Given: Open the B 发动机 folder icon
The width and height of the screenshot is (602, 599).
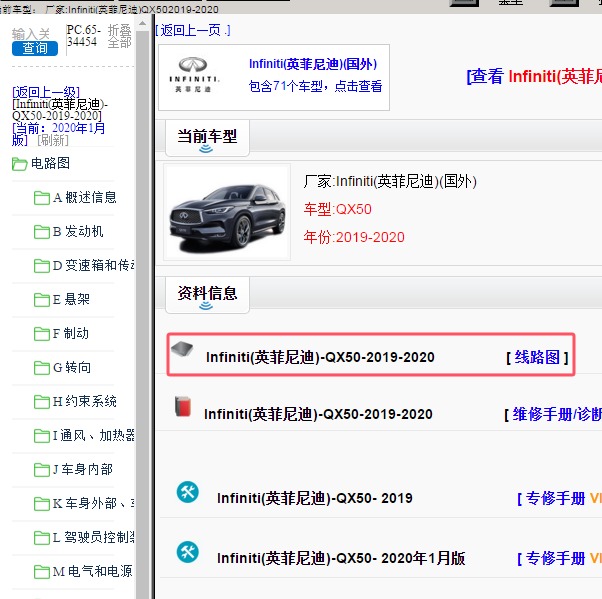Looking at the screenshot, I should (x=41, y=232).
